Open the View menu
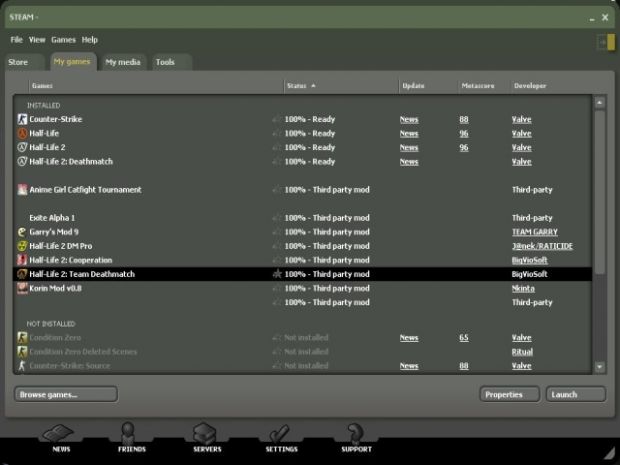Viewport: 620px width, 465px height. (37, 40)
